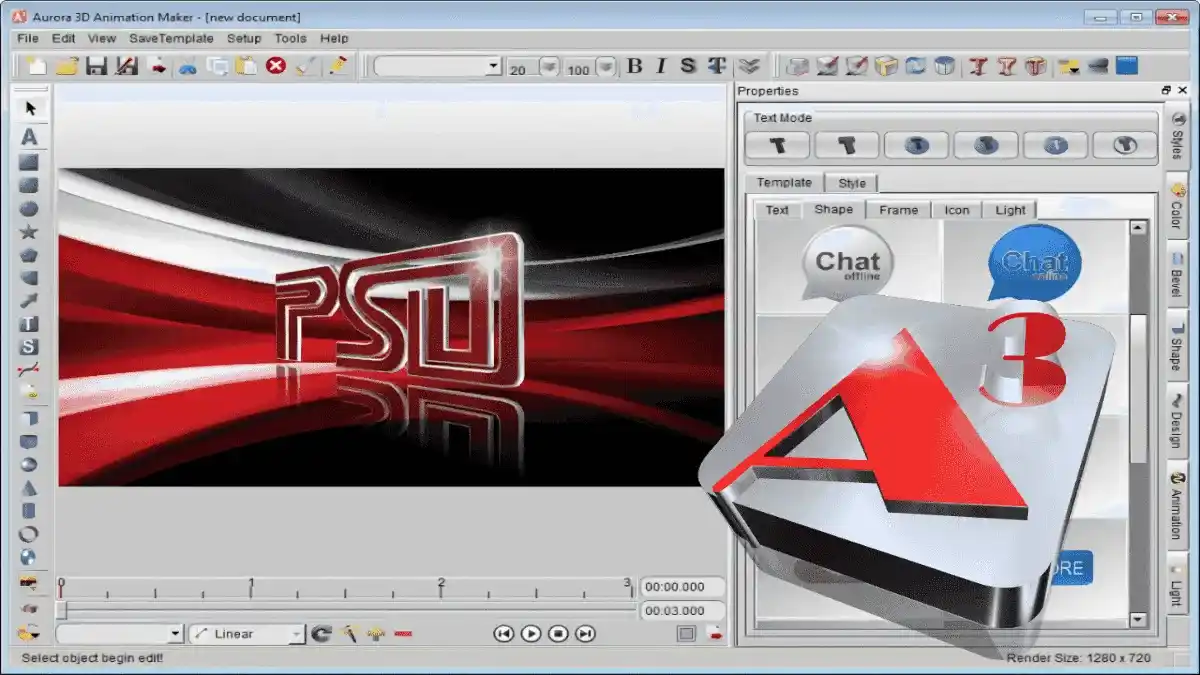Open the font size 20 dropdown arrow
Screen dimensions: 1200x675
(549, 67)
